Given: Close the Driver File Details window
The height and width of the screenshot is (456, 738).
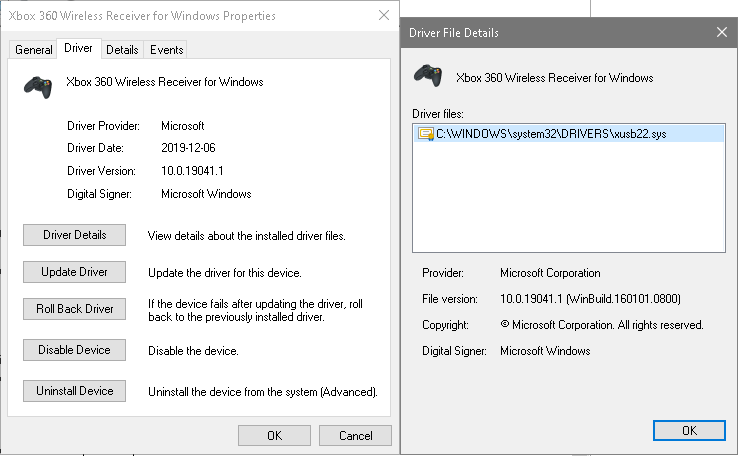Looking at the screenshot, I should pyautogui.click(x=722, y=32).
